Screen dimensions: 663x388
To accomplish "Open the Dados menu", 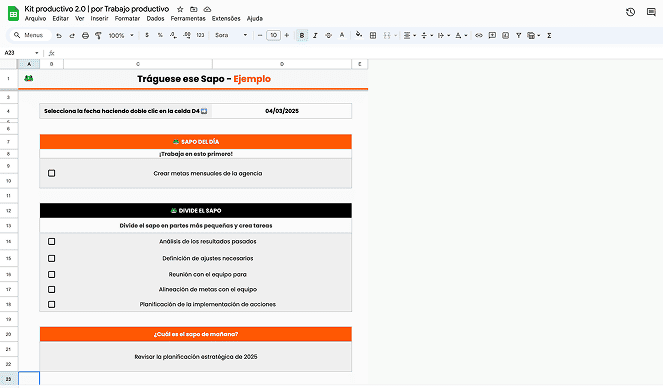I will coord(155,19).
